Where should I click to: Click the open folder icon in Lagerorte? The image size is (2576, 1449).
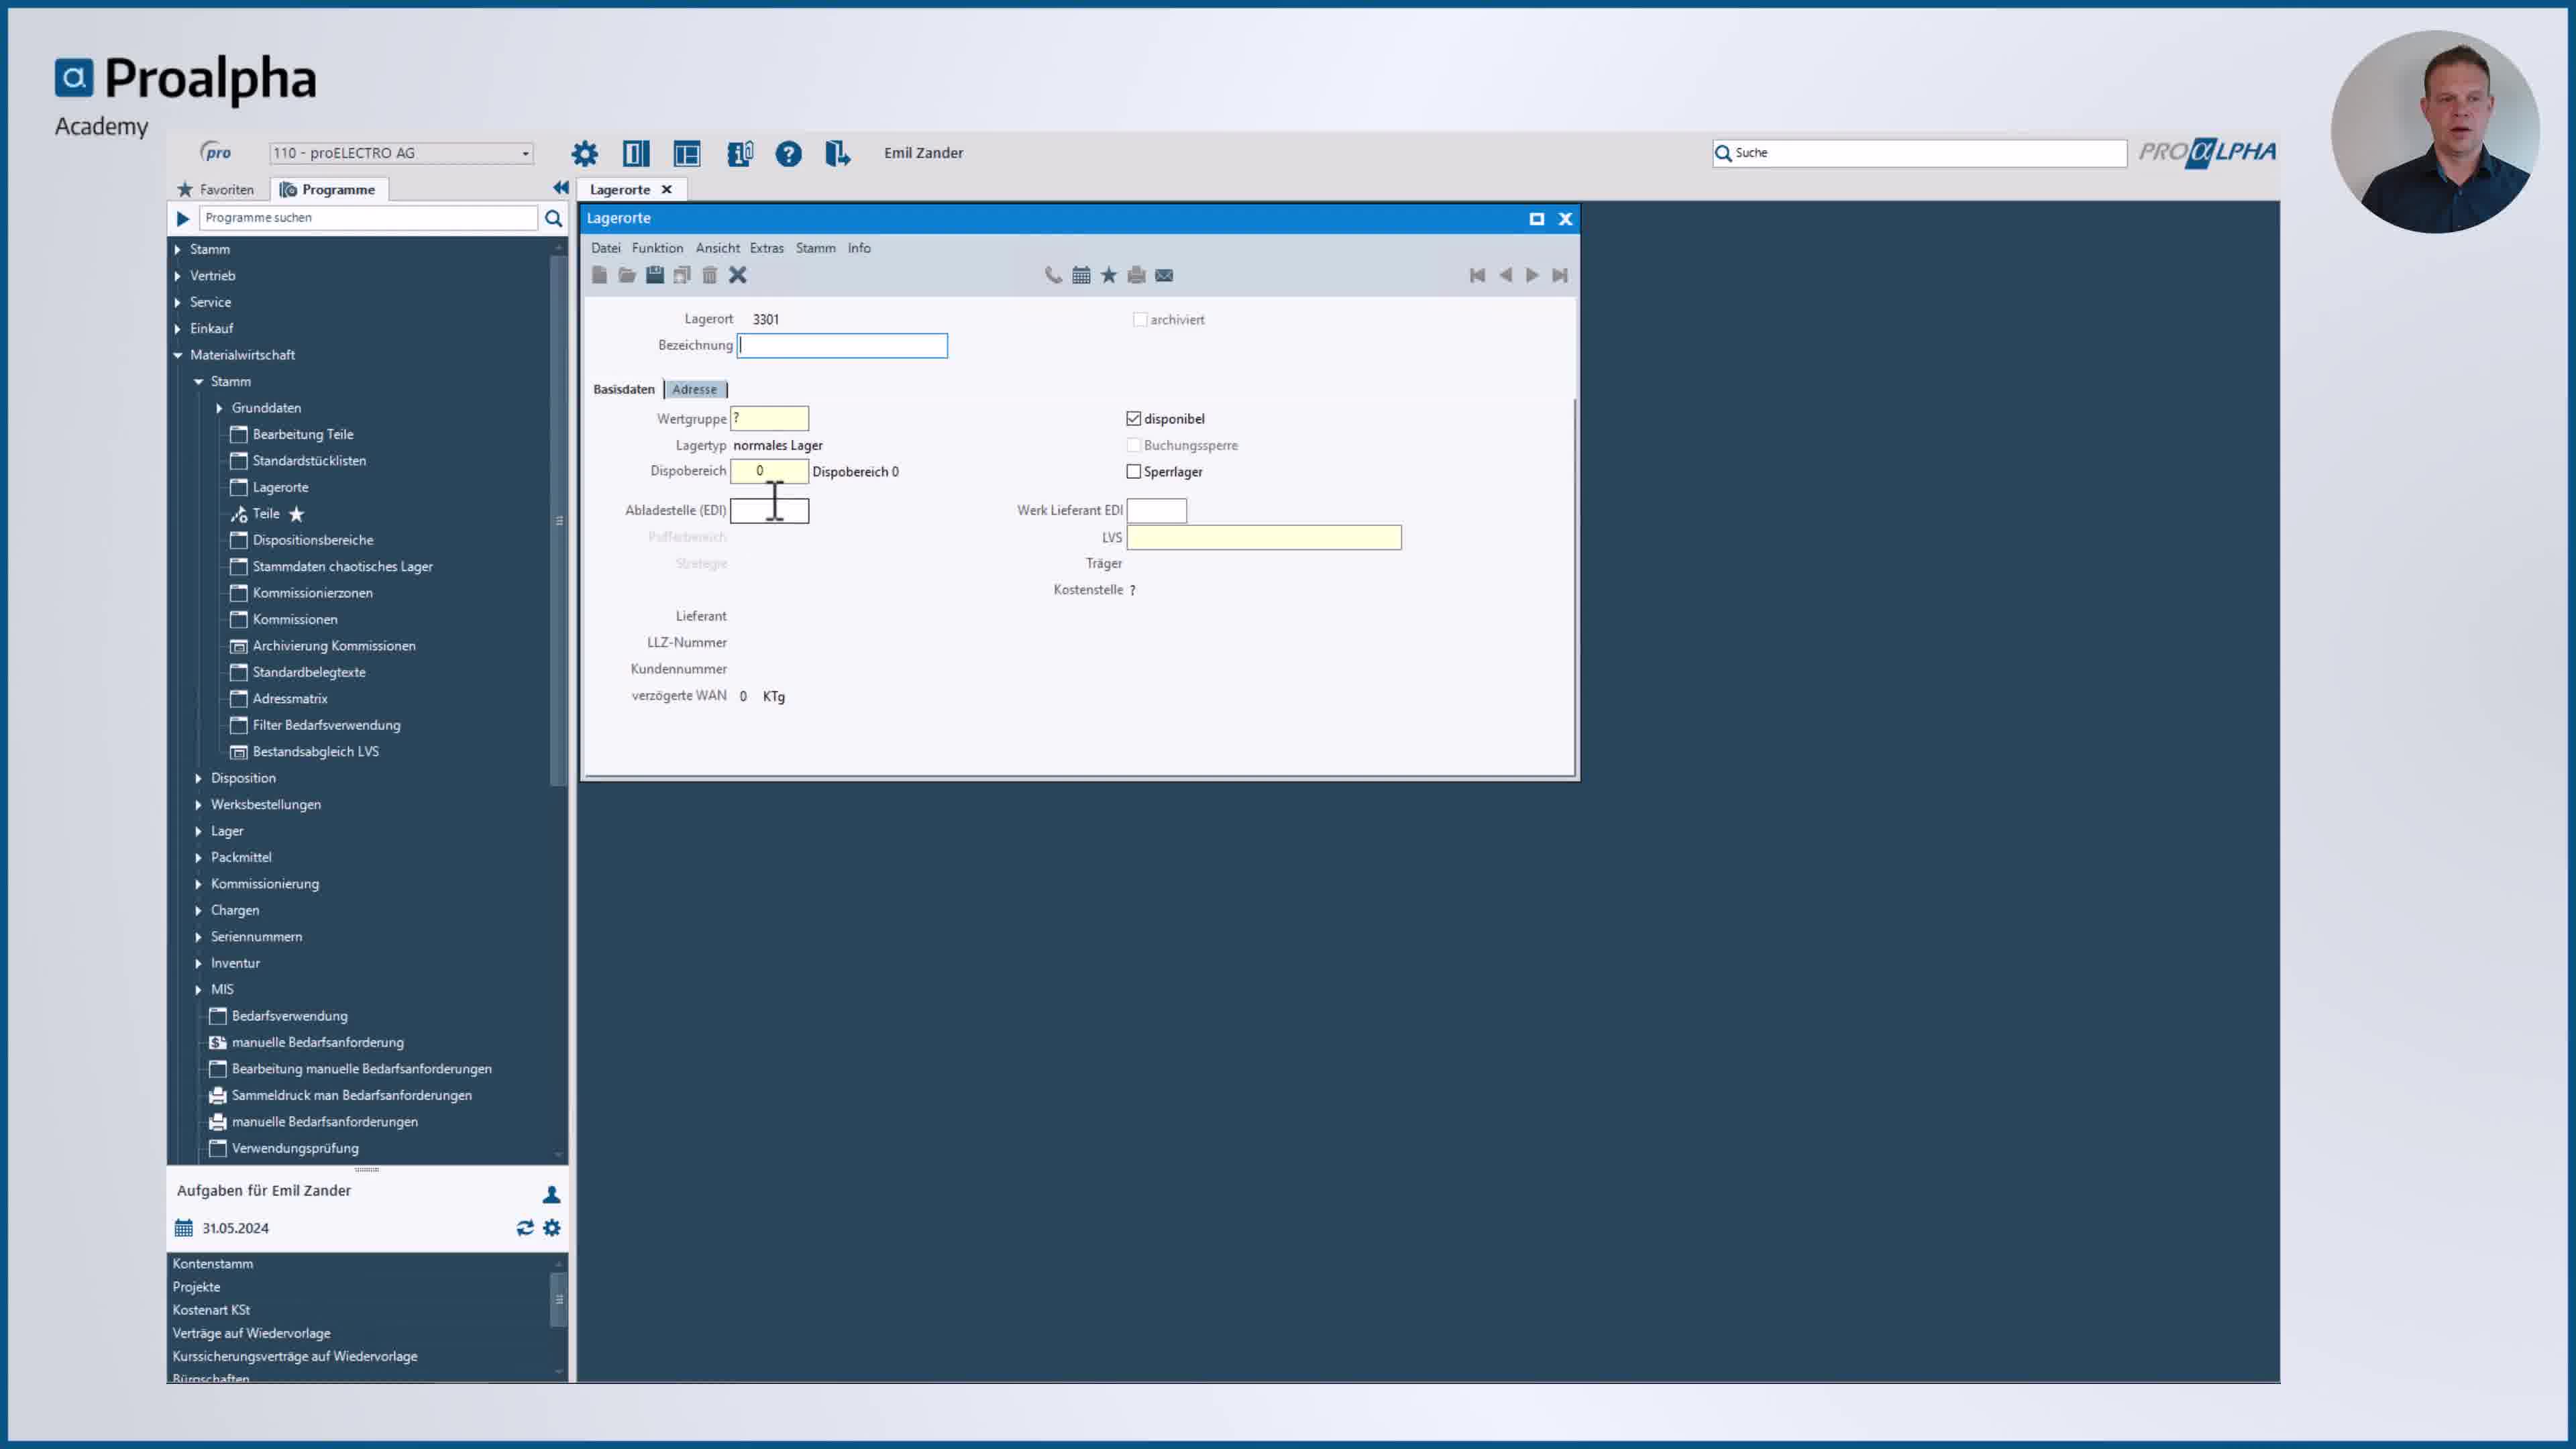tap(627, 275)
